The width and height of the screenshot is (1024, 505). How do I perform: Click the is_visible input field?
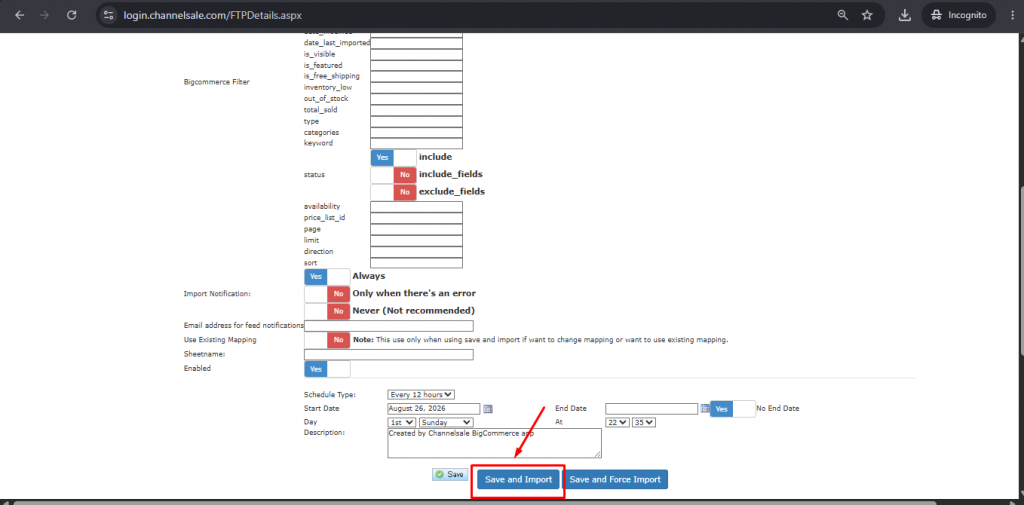417,54
